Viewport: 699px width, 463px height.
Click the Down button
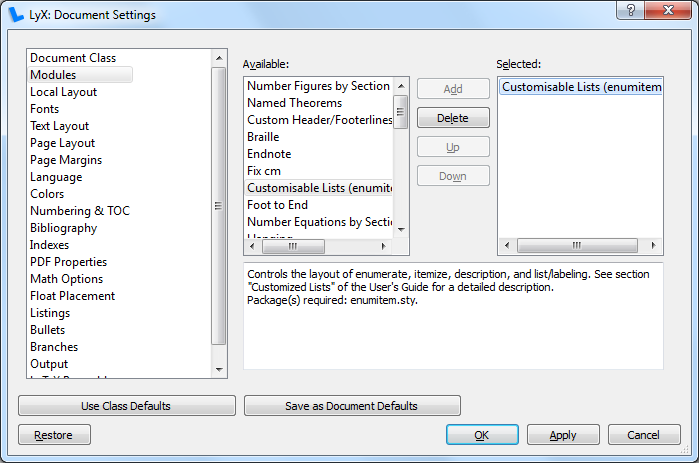point(453,176)
